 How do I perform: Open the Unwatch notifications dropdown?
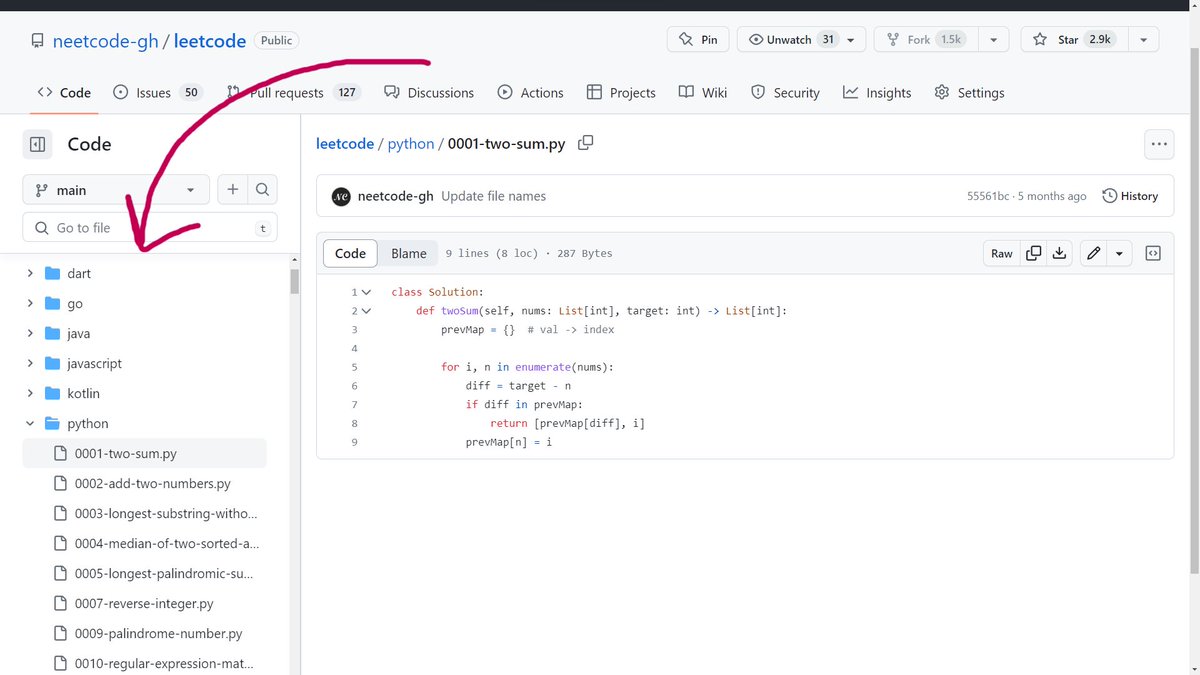point(801,40)
